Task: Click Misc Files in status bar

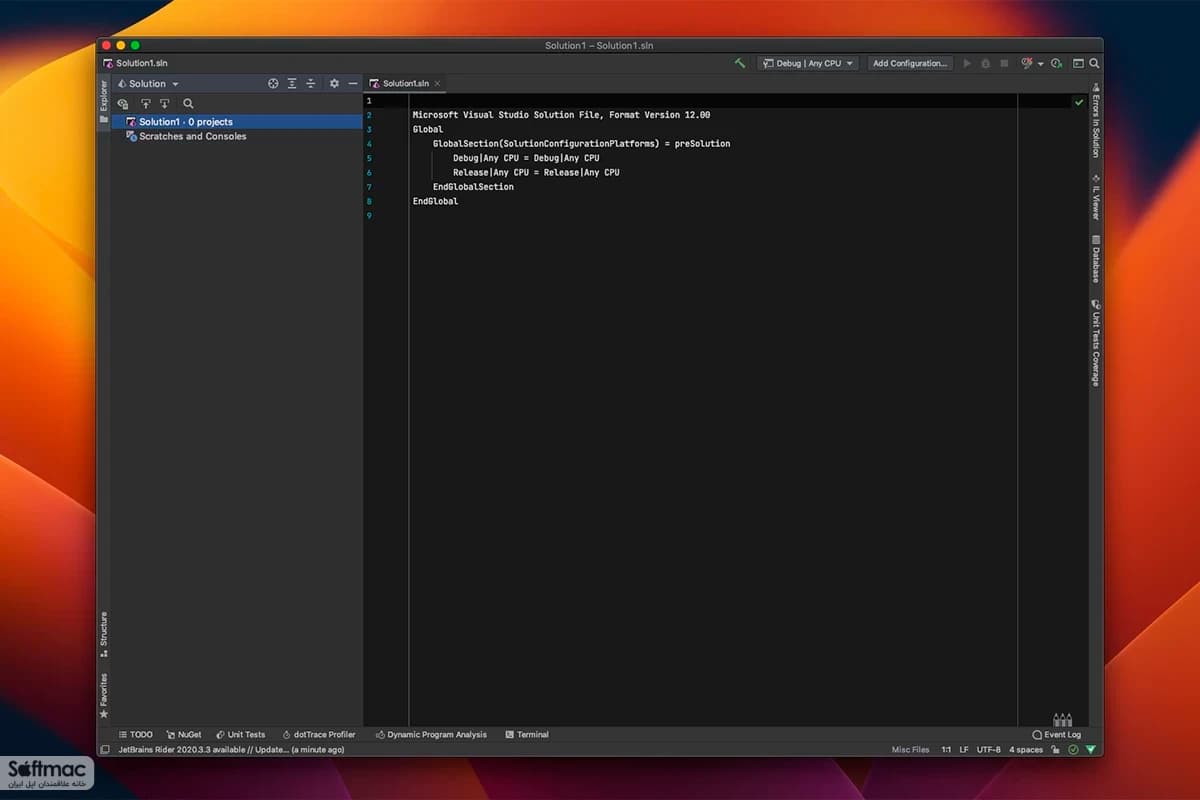Action: pos(910,750)
